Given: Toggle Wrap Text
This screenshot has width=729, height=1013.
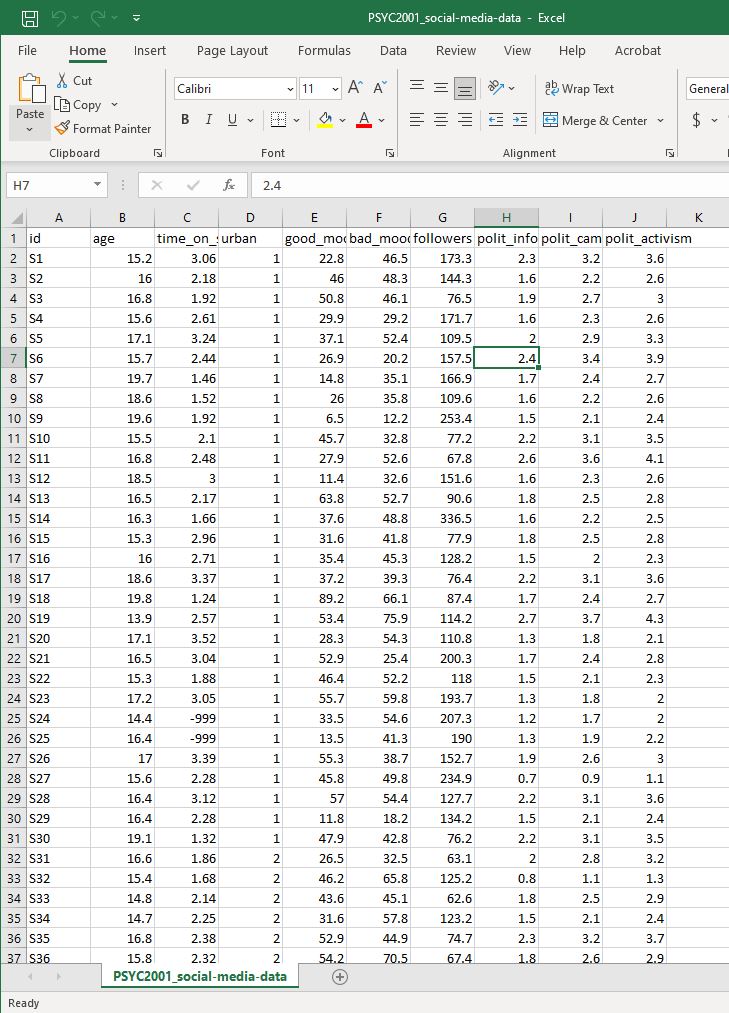Looking at the screenshot, I should [579, 89].
